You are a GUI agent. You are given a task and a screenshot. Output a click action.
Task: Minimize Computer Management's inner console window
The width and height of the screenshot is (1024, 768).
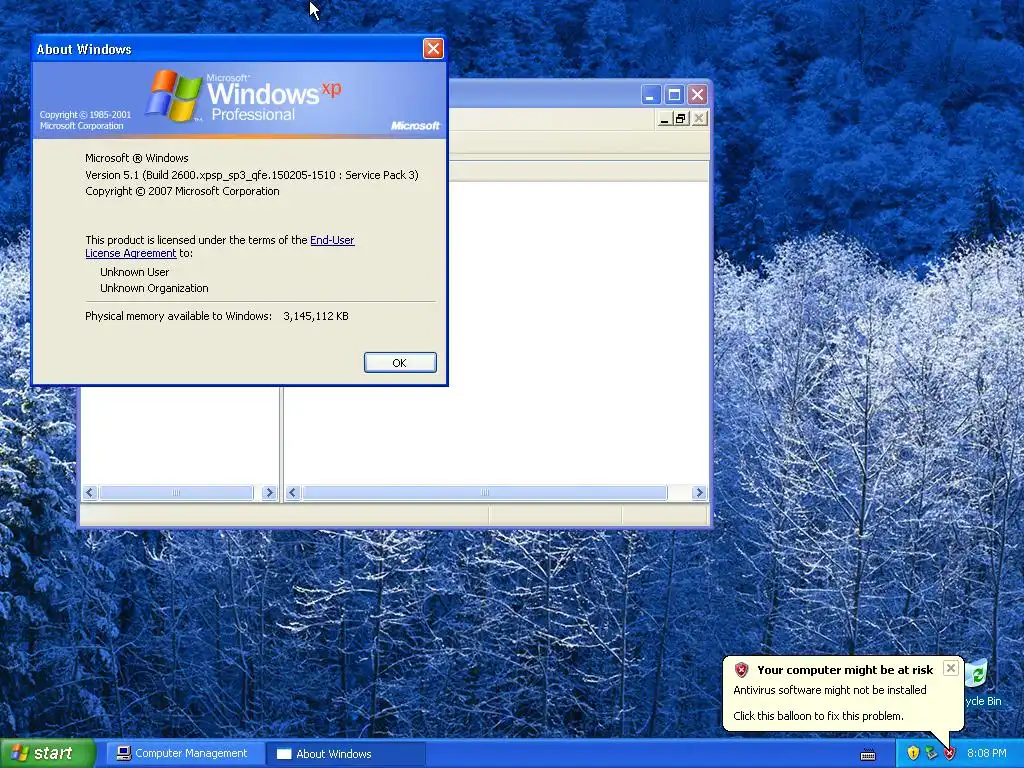[x=664, y=119]
